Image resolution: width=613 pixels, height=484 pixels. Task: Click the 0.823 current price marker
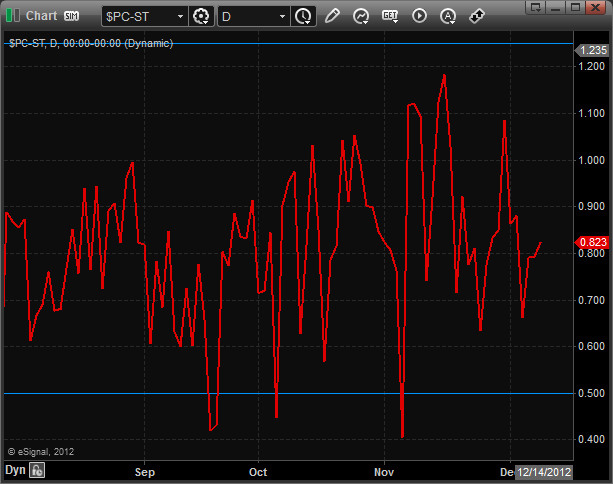point(591,242)
